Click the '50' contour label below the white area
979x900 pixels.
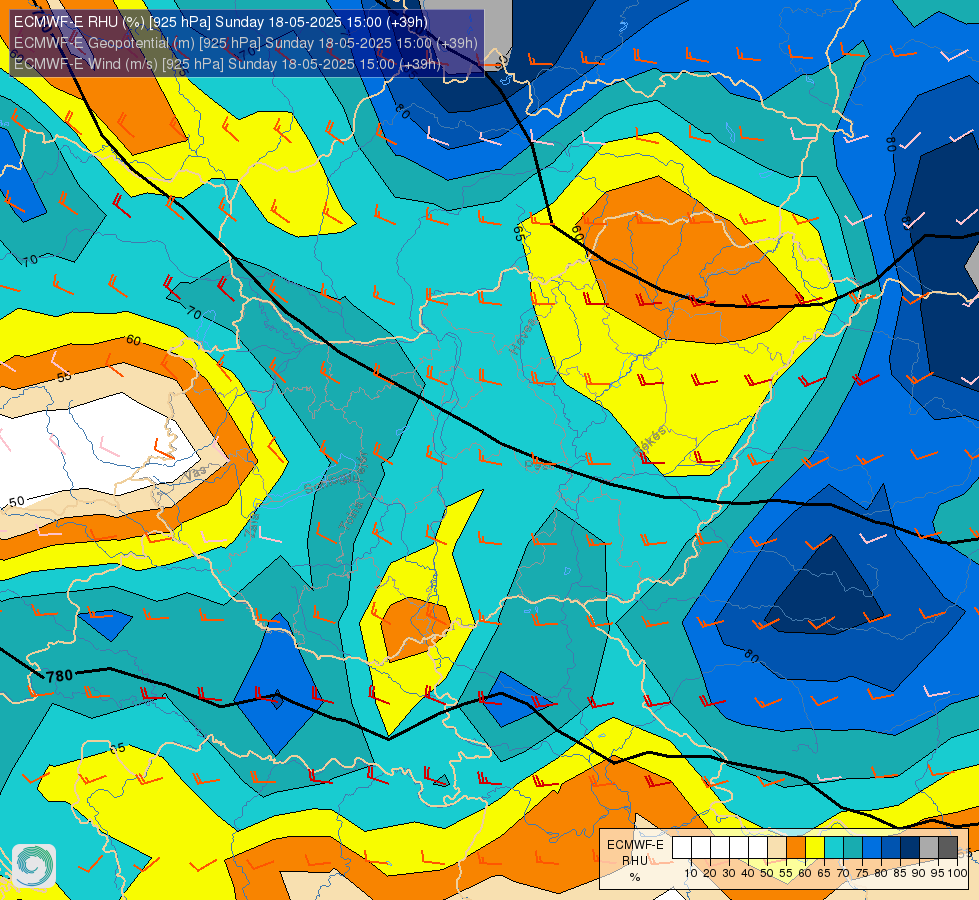(17, 502)
